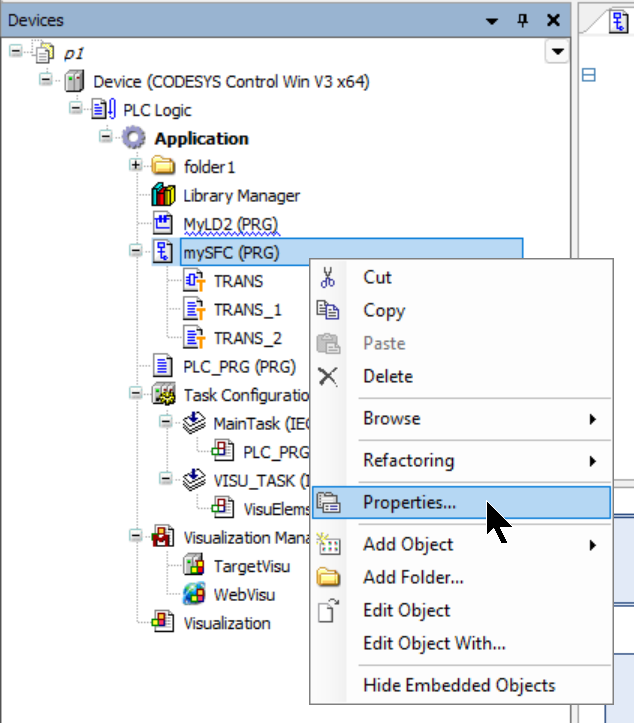Click the PLC_PRG document icon
The width and height of the screenshot is (634, 723).
[162, 366]
